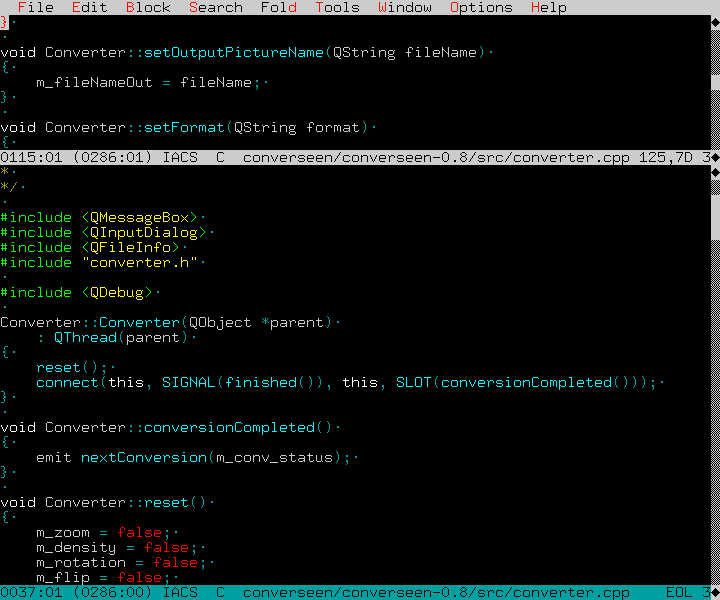Click the #include "converter.h" line
This screenshot has height=600, width=720.
(99, 262)
